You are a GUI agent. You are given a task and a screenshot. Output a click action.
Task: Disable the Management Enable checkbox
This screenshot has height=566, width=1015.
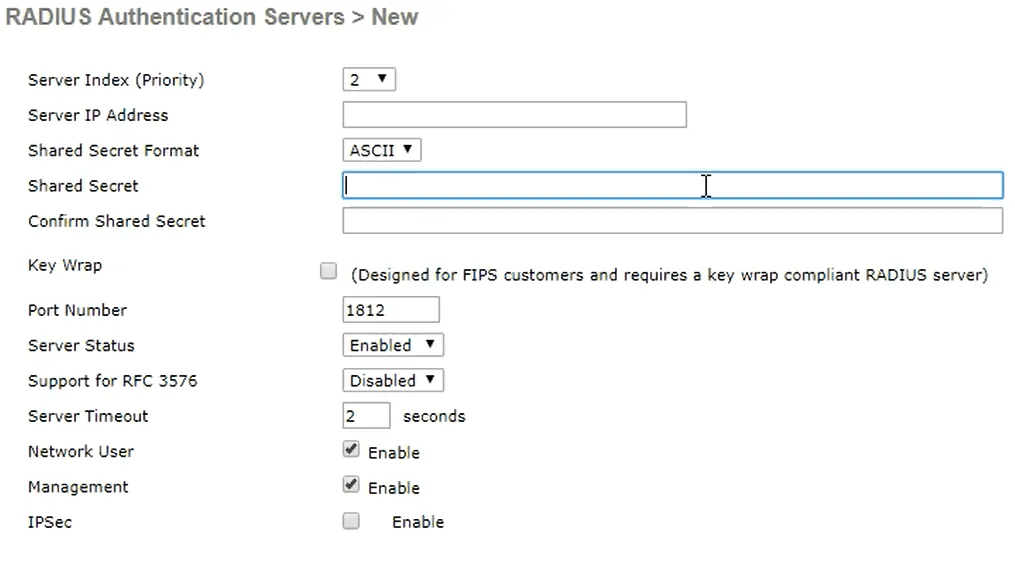click(x=351, y=485)
